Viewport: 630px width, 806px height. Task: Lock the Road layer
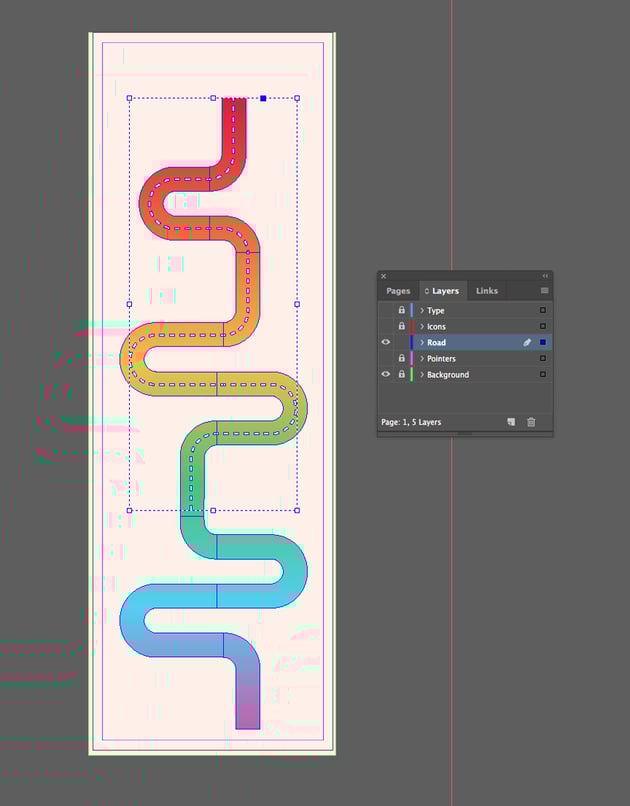point(401,342)
